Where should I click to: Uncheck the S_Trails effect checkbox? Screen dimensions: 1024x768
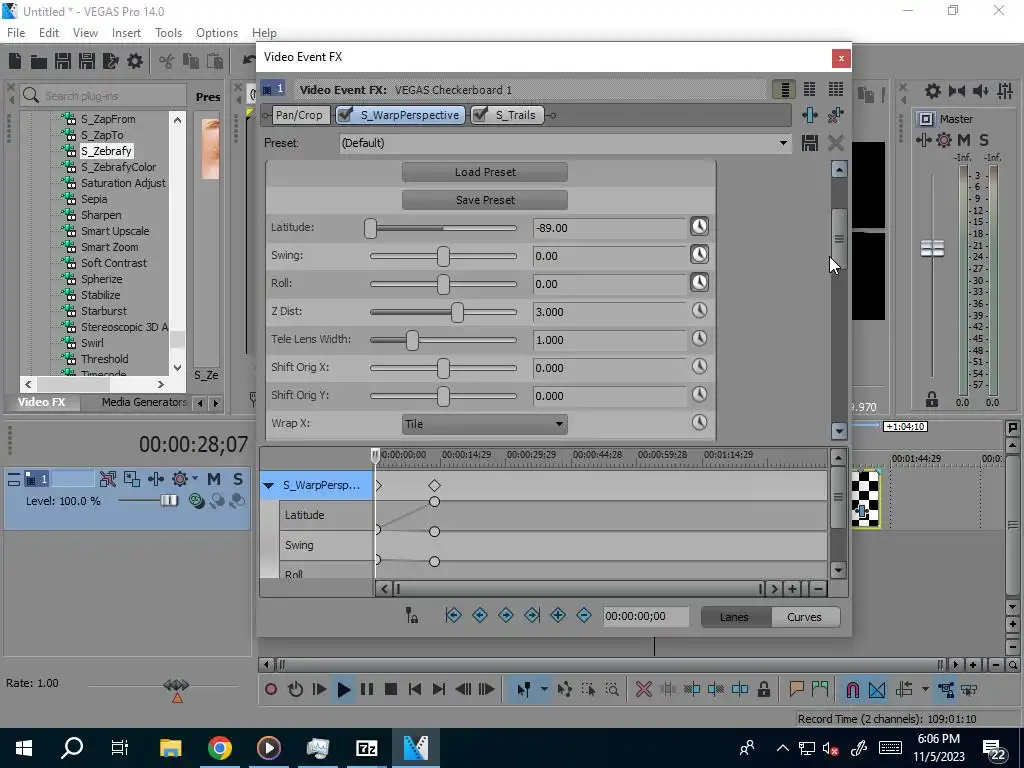click(x=480, y=115)
